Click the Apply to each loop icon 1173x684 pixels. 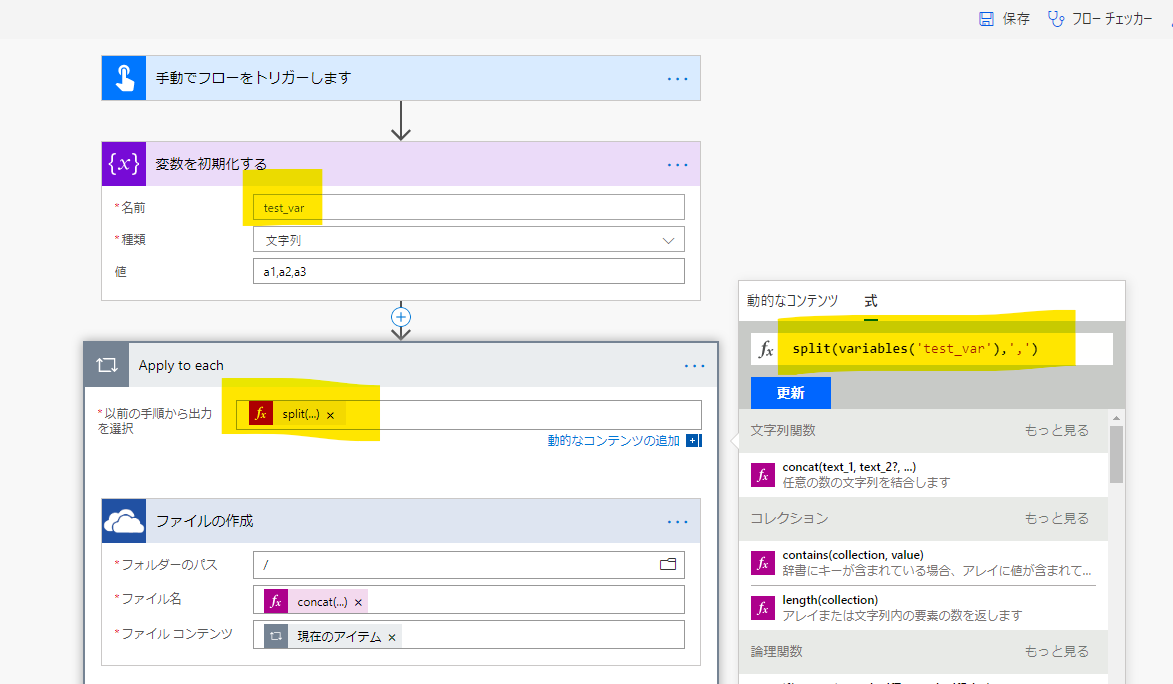107,365
